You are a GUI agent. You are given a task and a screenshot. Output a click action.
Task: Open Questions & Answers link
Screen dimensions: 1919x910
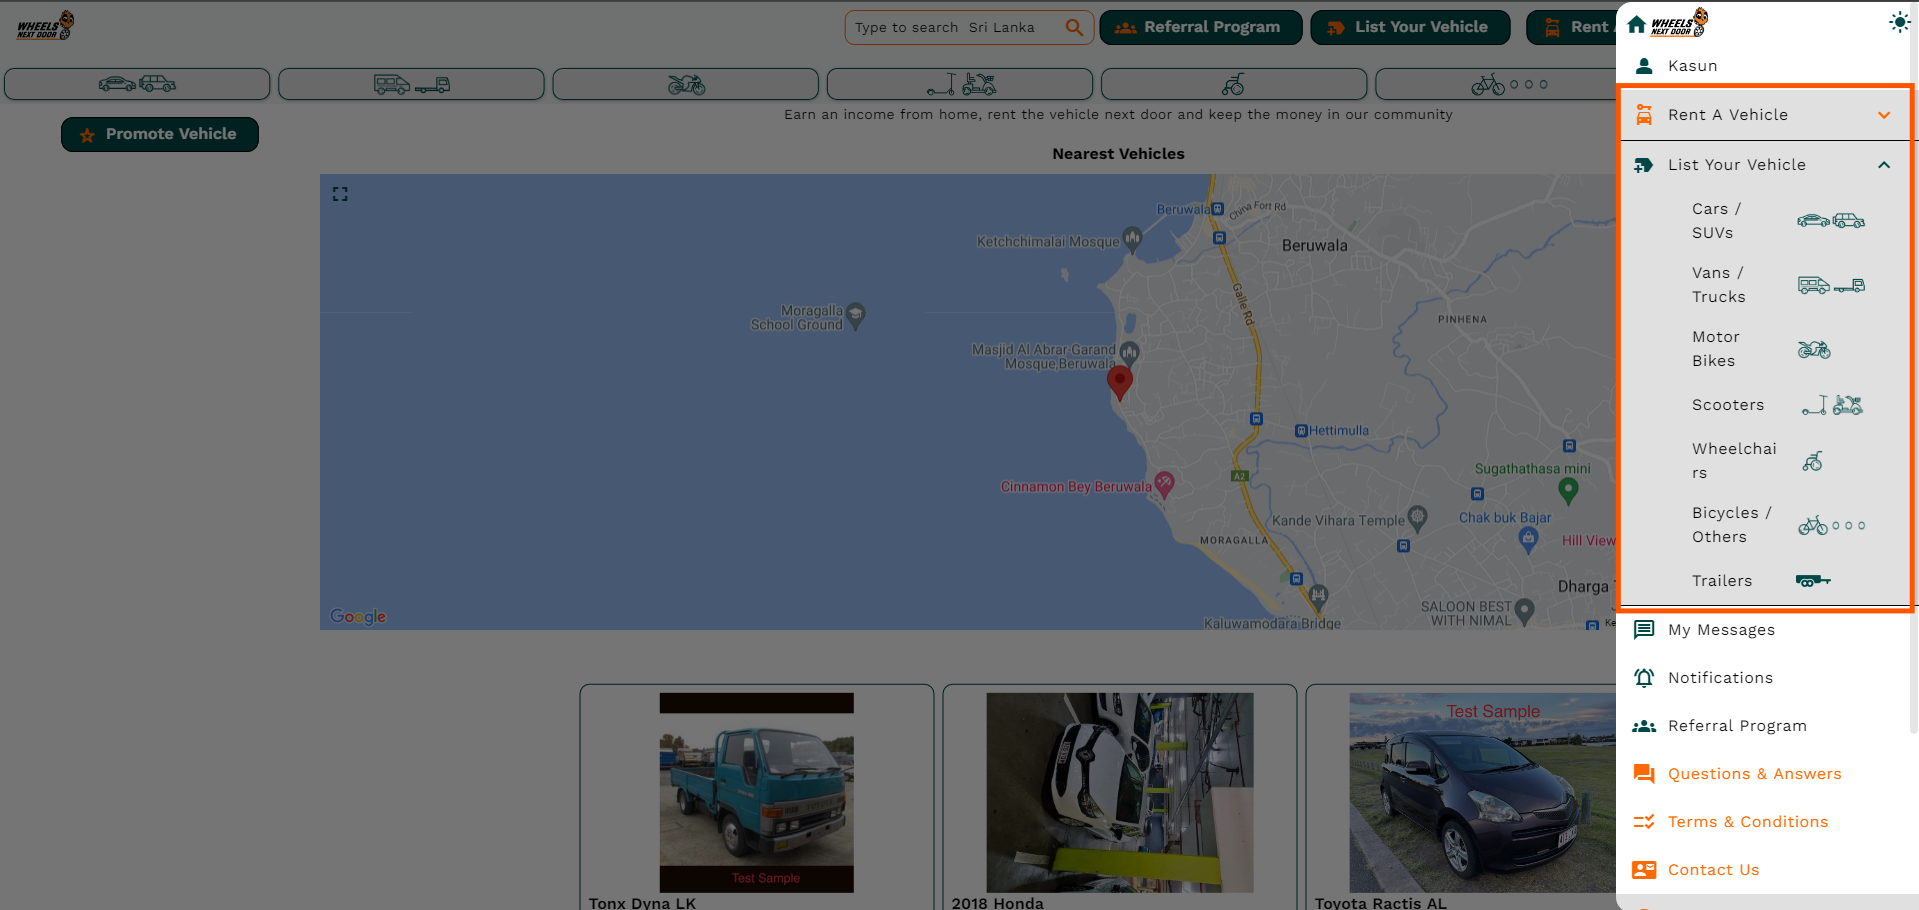[x=1754, y=774]
